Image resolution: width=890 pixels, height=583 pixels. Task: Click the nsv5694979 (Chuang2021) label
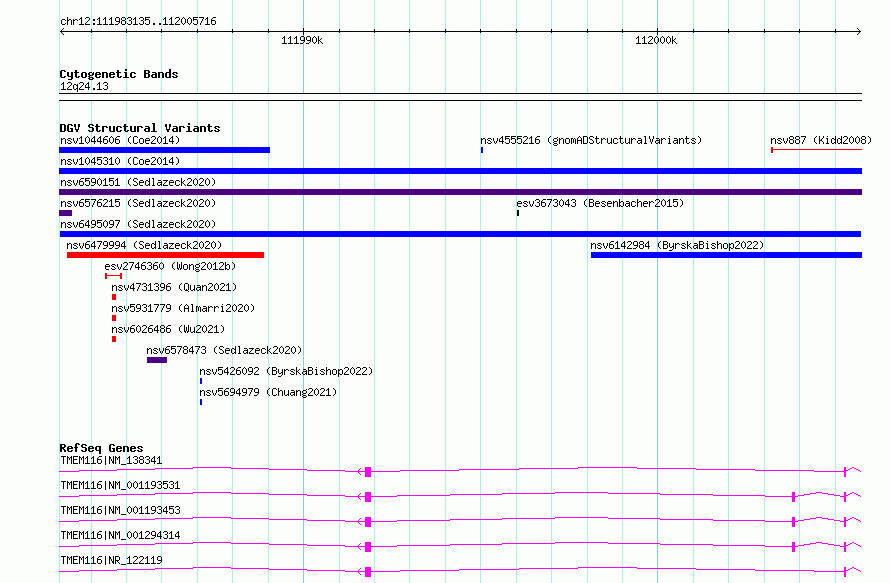click(268, 392)
